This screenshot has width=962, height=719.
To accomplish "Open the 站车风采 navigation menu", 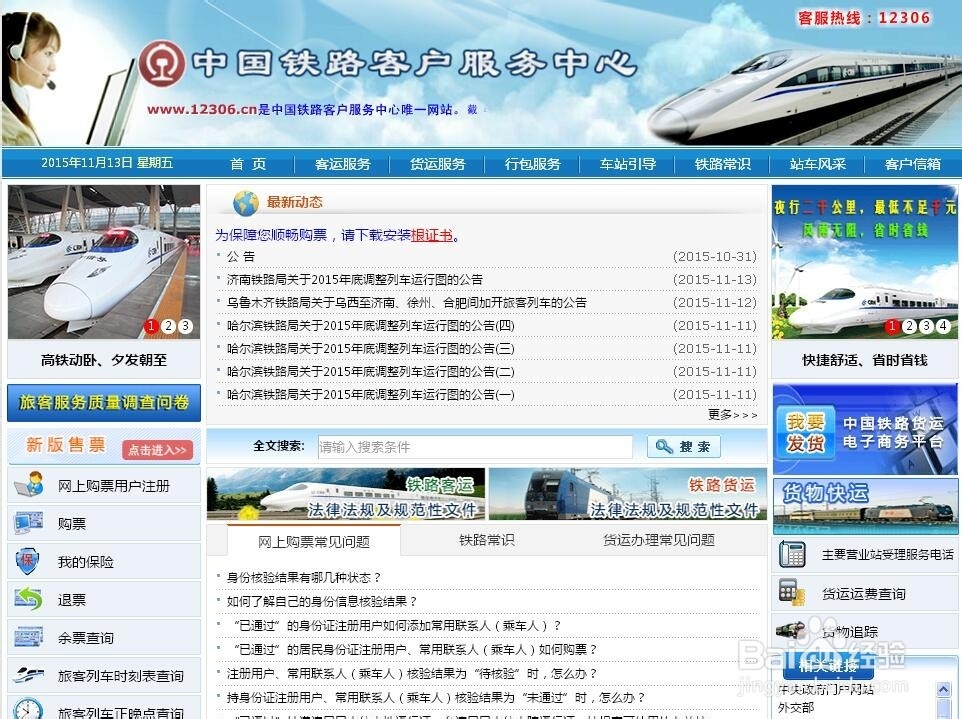I will pos(818,164).
